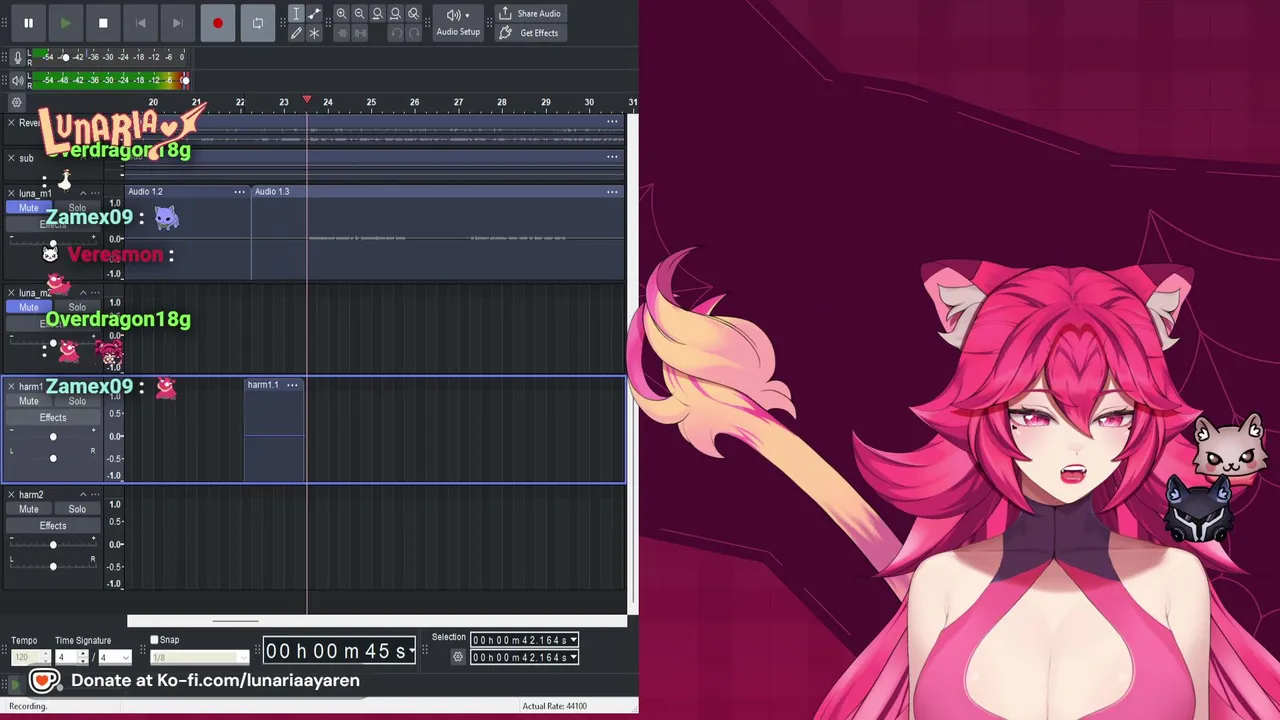
Task: Enable the Snap checkbox
Action: click(x=154, y=640)
